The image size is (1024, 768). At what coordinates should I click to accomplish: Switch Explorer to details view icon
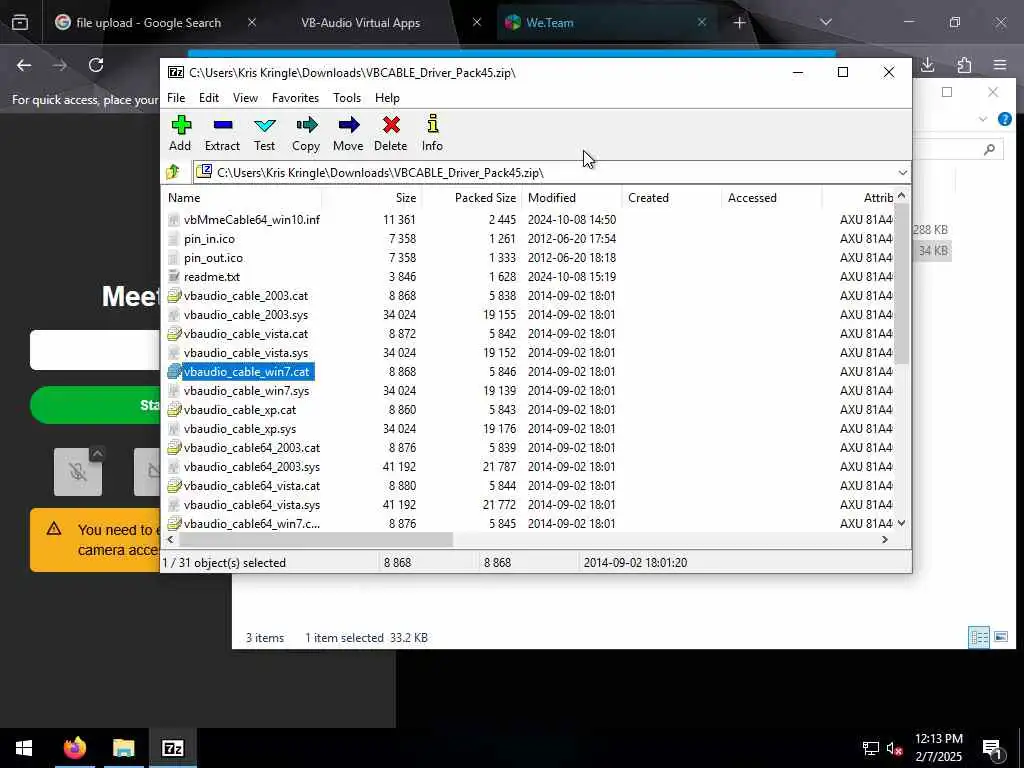point(979,637)
